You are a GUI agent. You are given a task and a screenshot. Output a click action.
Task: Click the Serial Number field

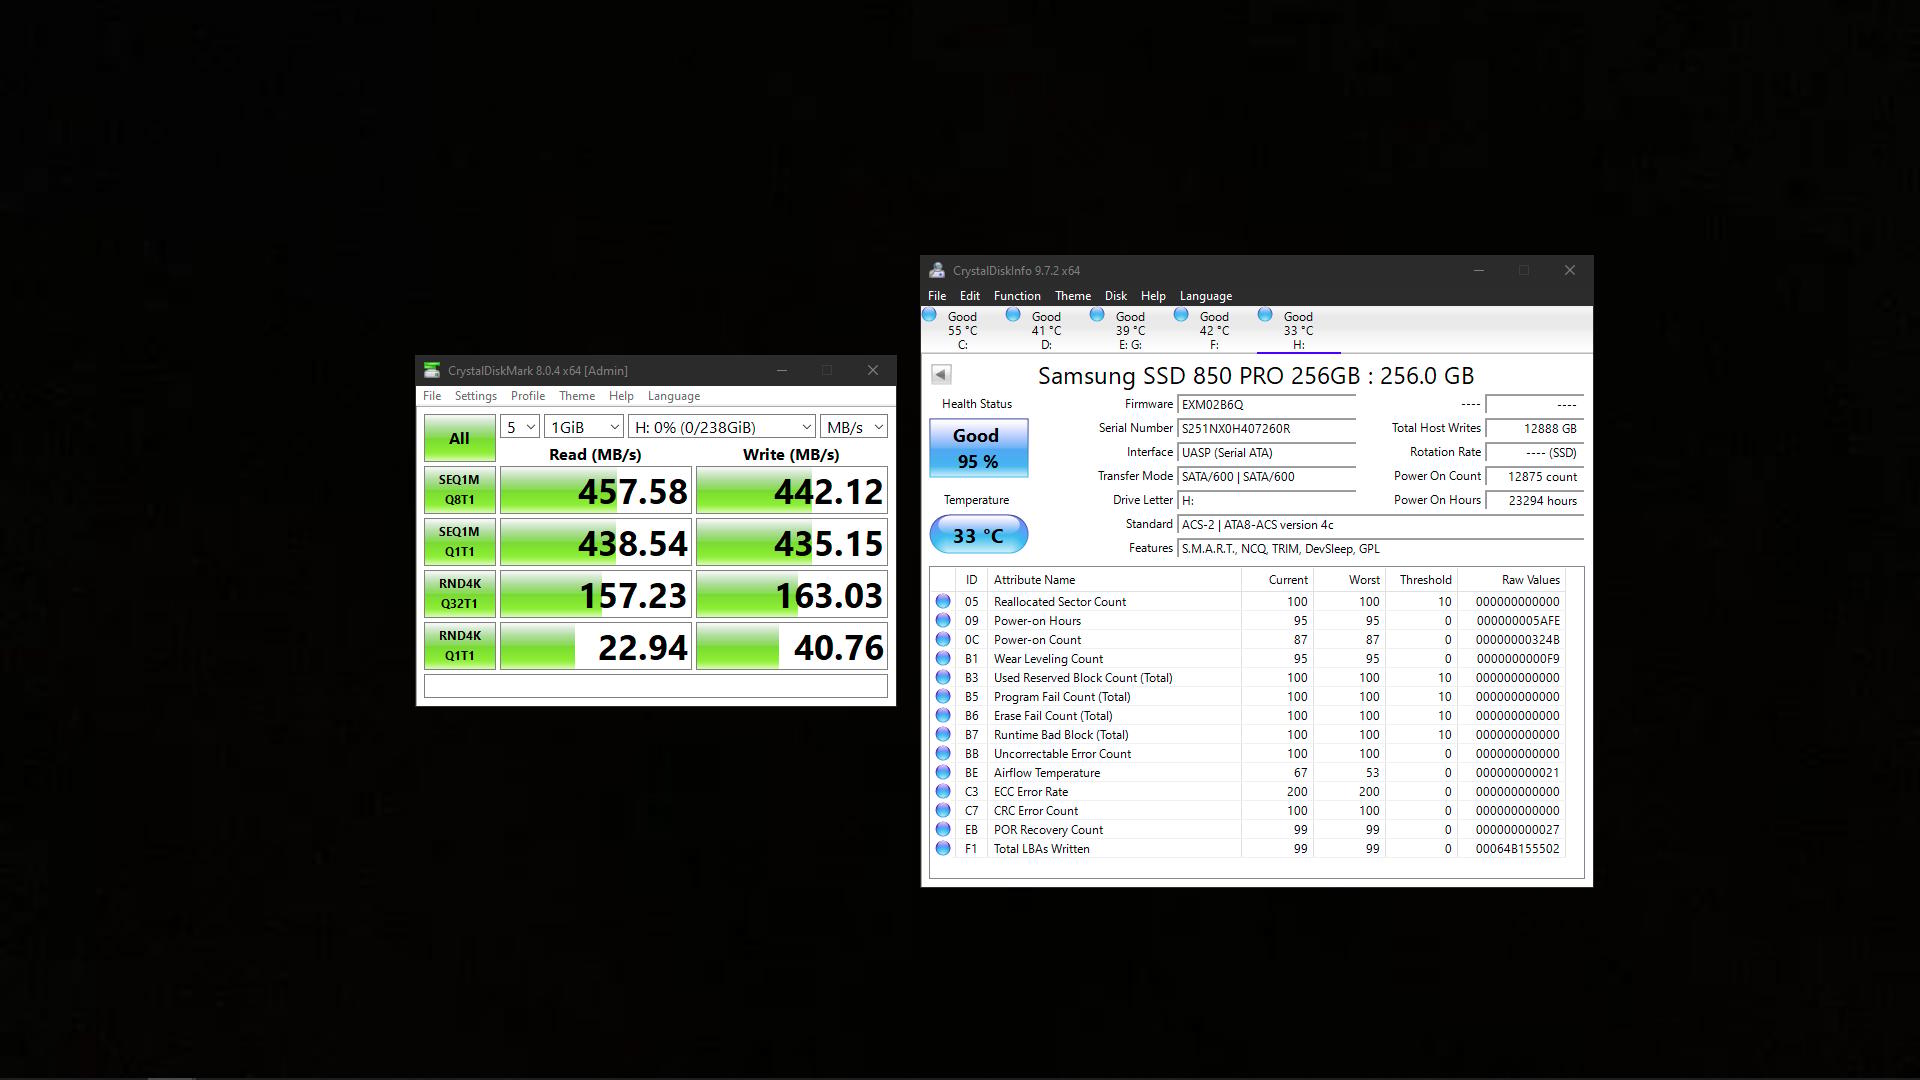click(1267, 429)
